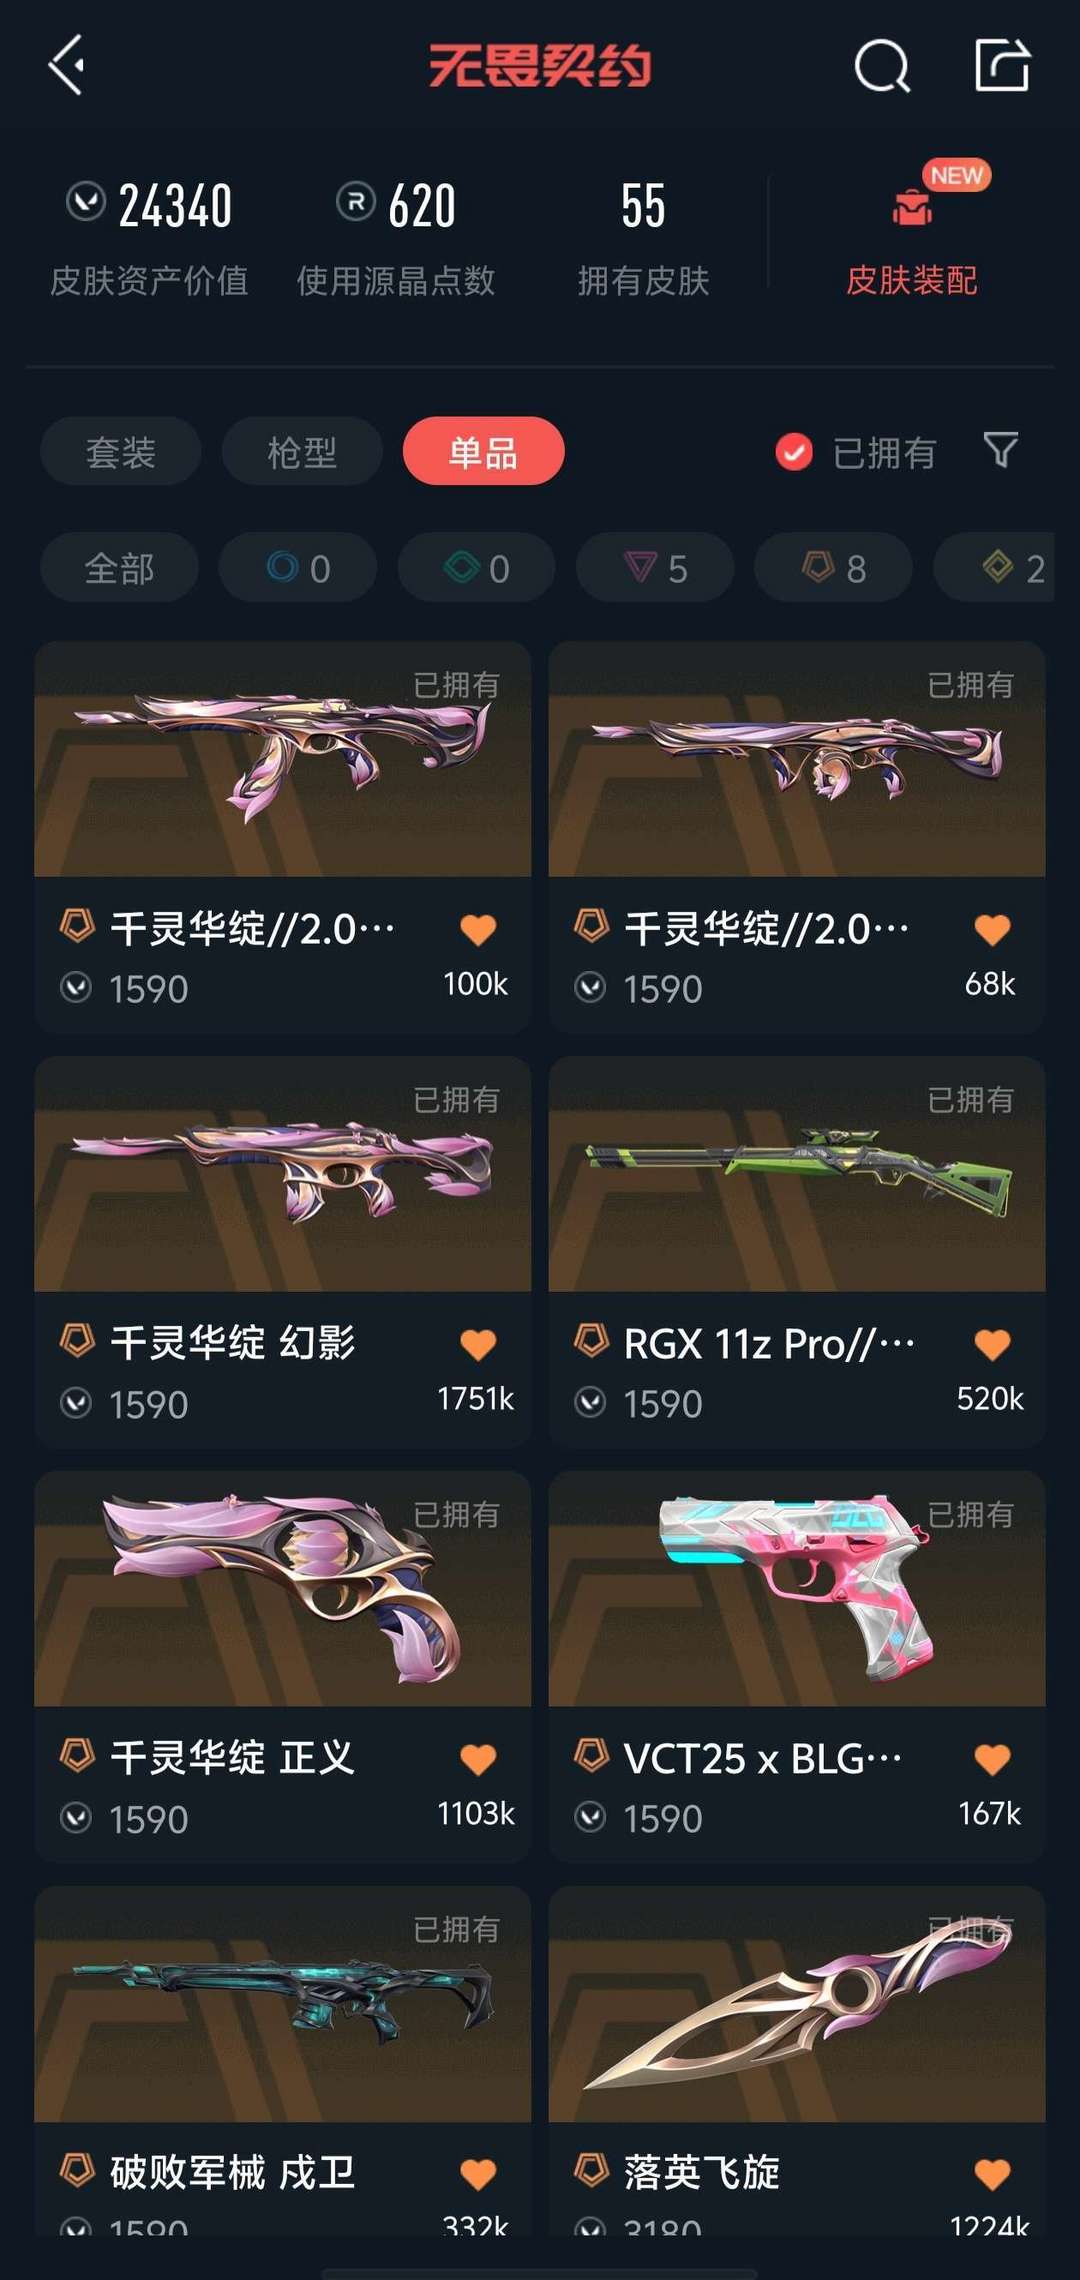Filter by orange pentagon tier with 8 skins
This screenshot has height=2280, width=1080.
click(x=833, y=568)
